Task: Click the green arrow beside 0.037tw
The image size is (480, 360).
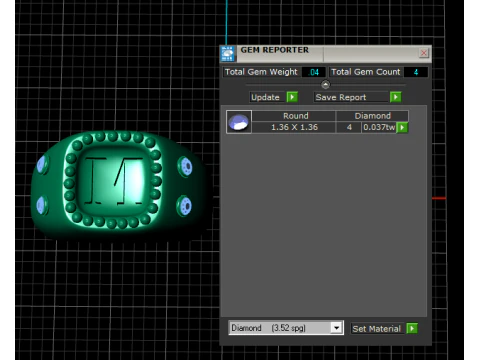Action: coord(402,127)
